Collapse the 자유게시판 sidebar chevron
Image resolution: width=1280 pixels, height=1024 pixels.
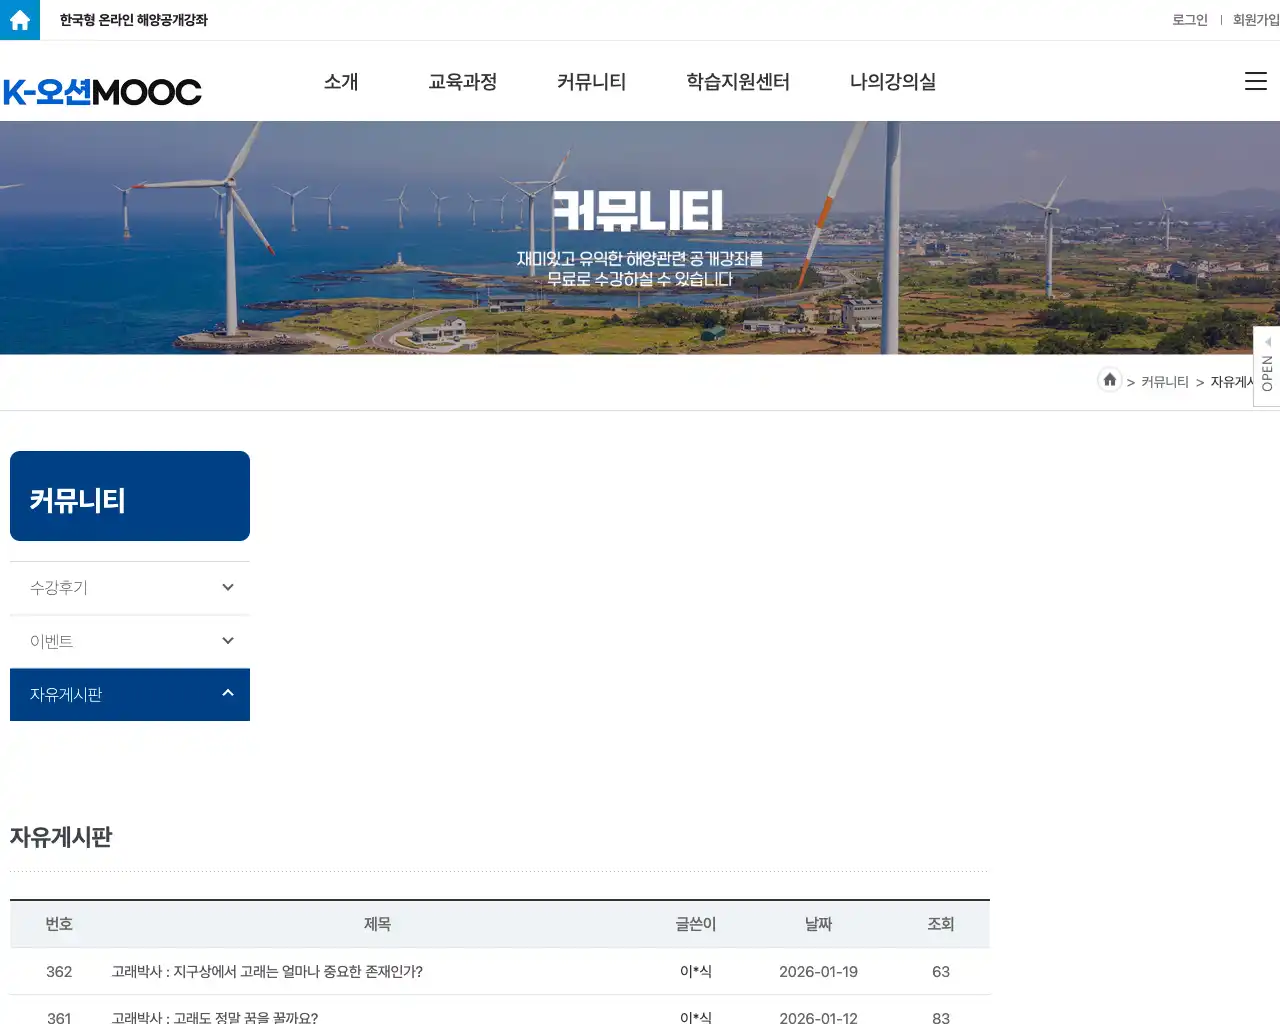coord(228,693)
